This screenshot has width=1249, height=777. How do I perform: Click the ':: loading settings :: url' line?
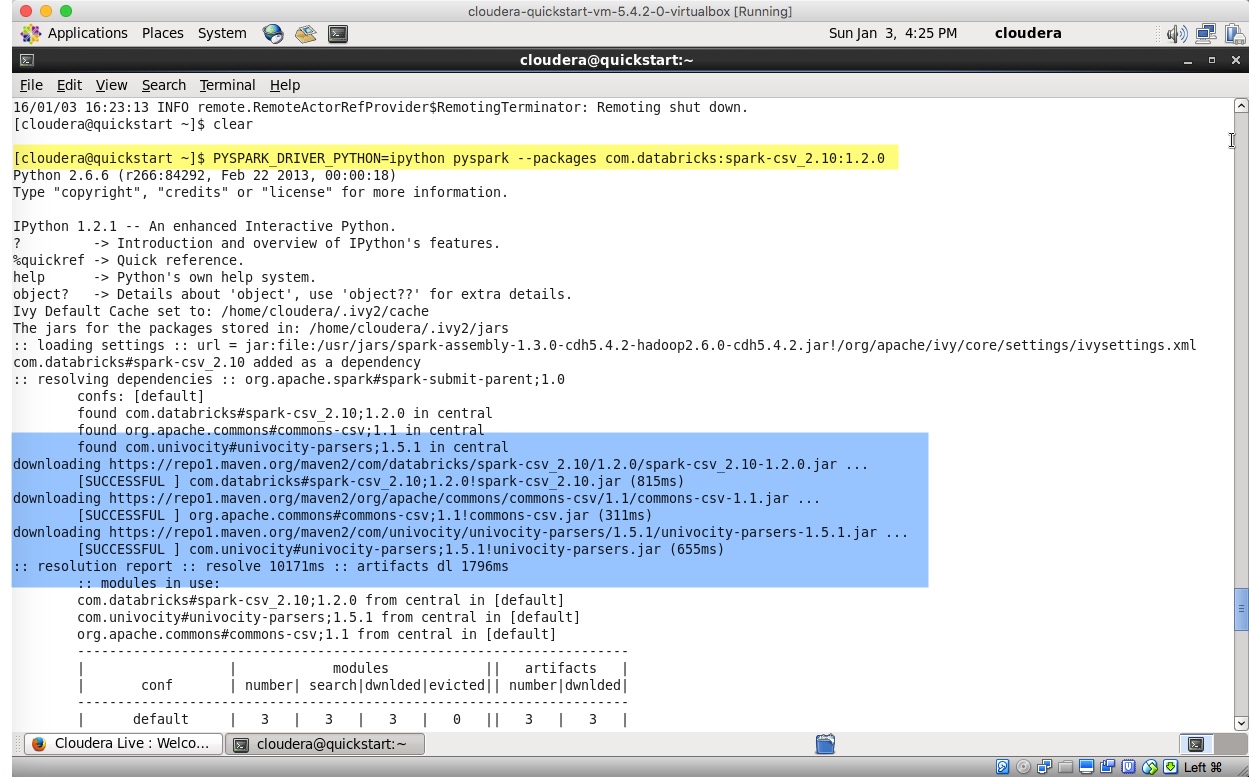click(605, 345)
